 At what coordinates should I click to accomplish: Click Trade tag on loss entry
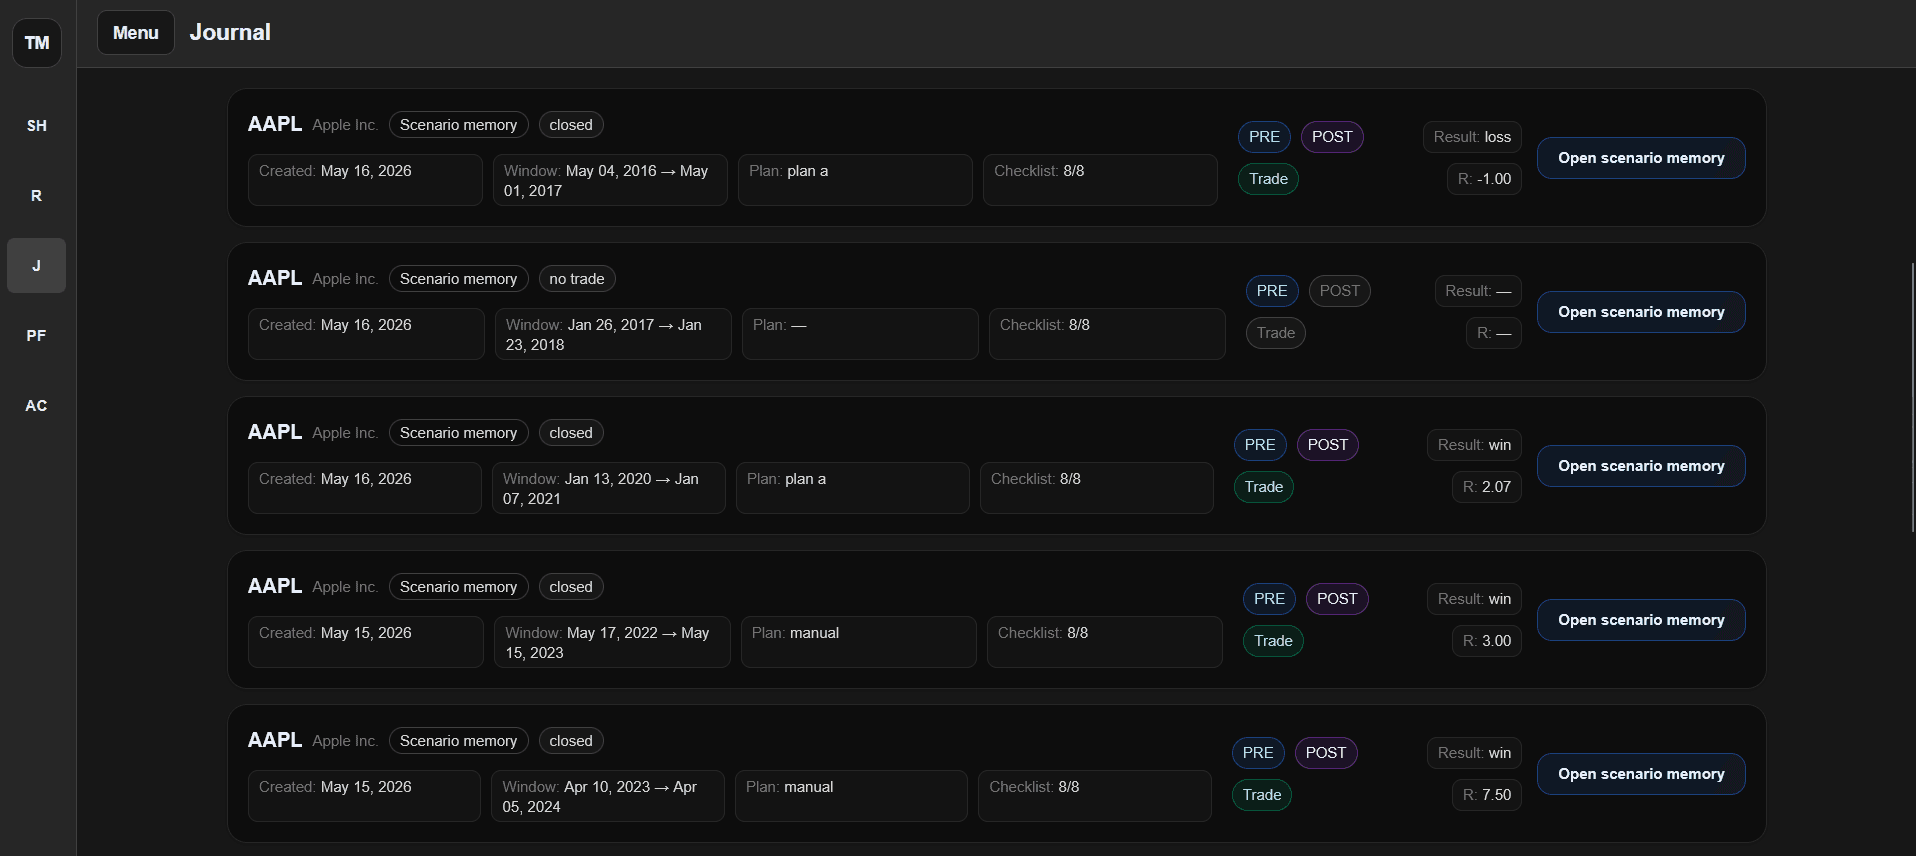click(1268, 179)
